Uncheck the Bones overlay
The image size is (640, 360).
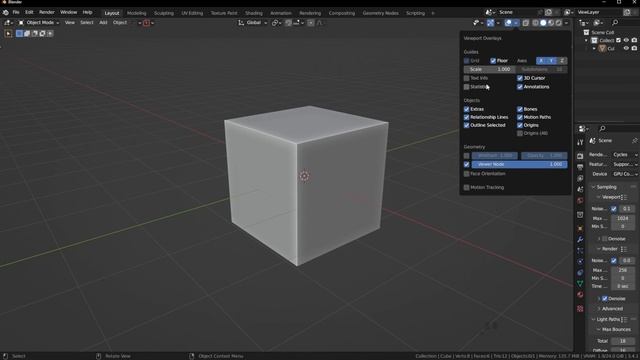[x=520, y=109]
